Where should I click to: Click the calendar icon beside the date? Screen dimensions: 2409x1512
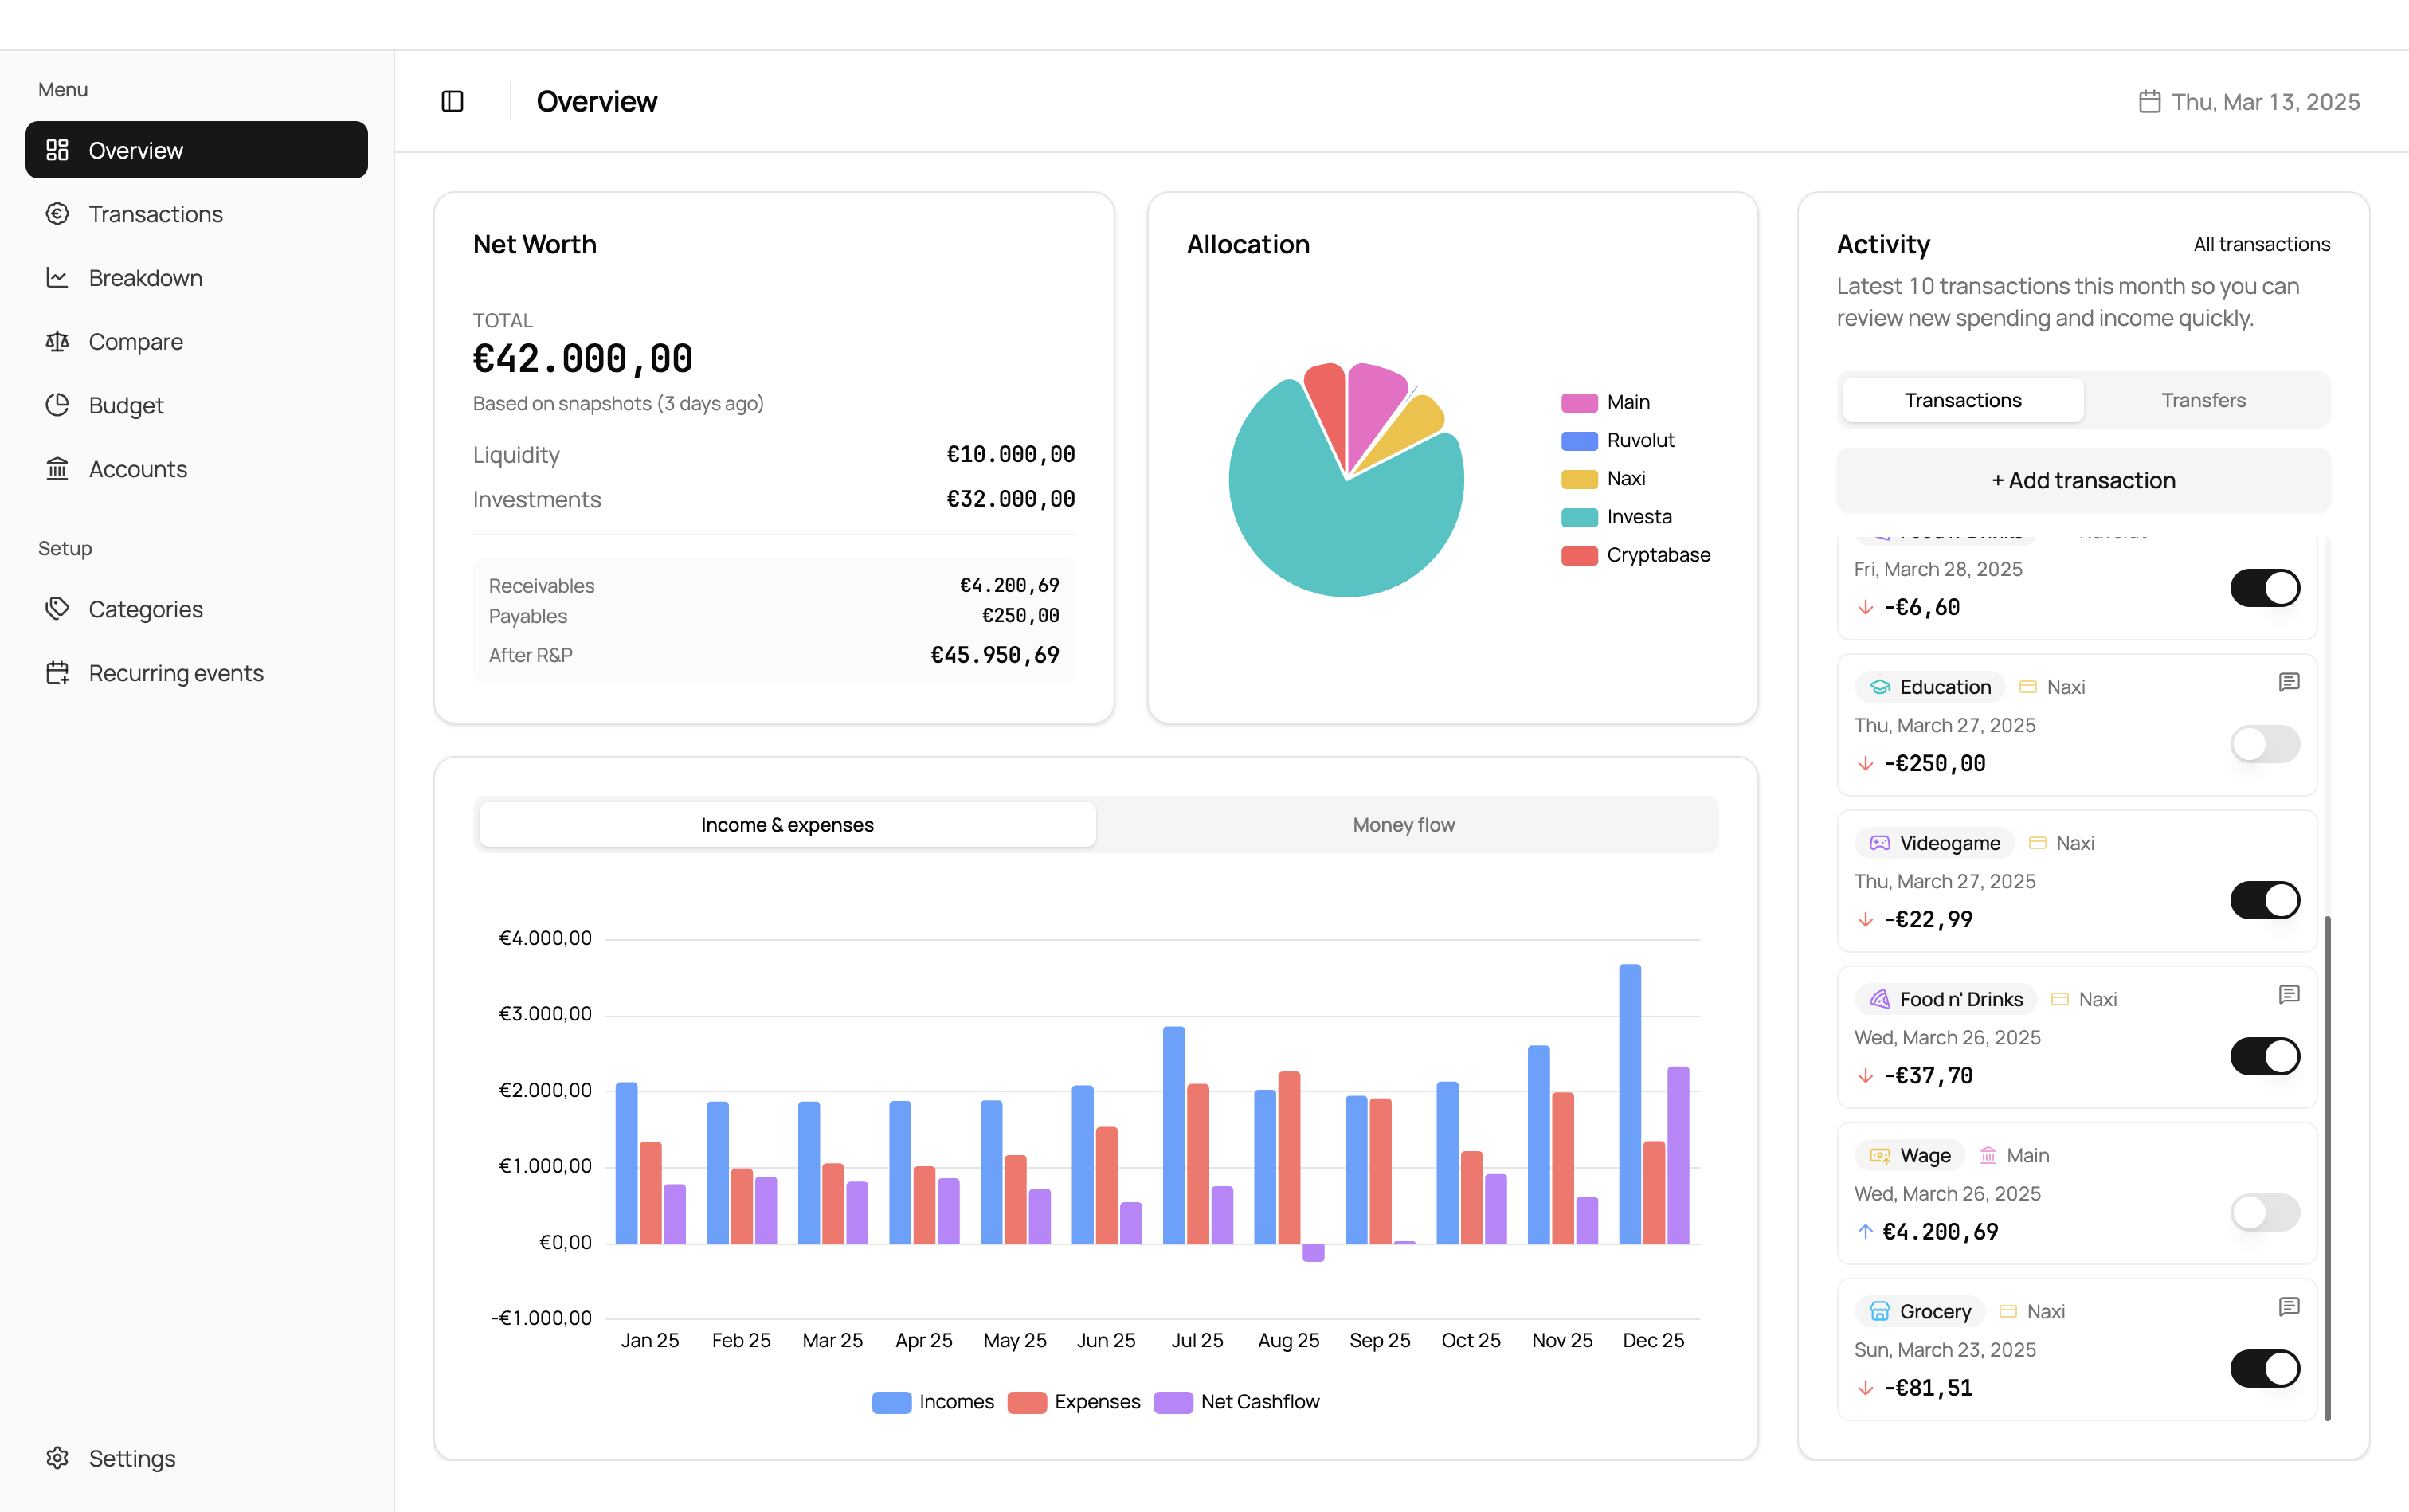(2149, 102)
